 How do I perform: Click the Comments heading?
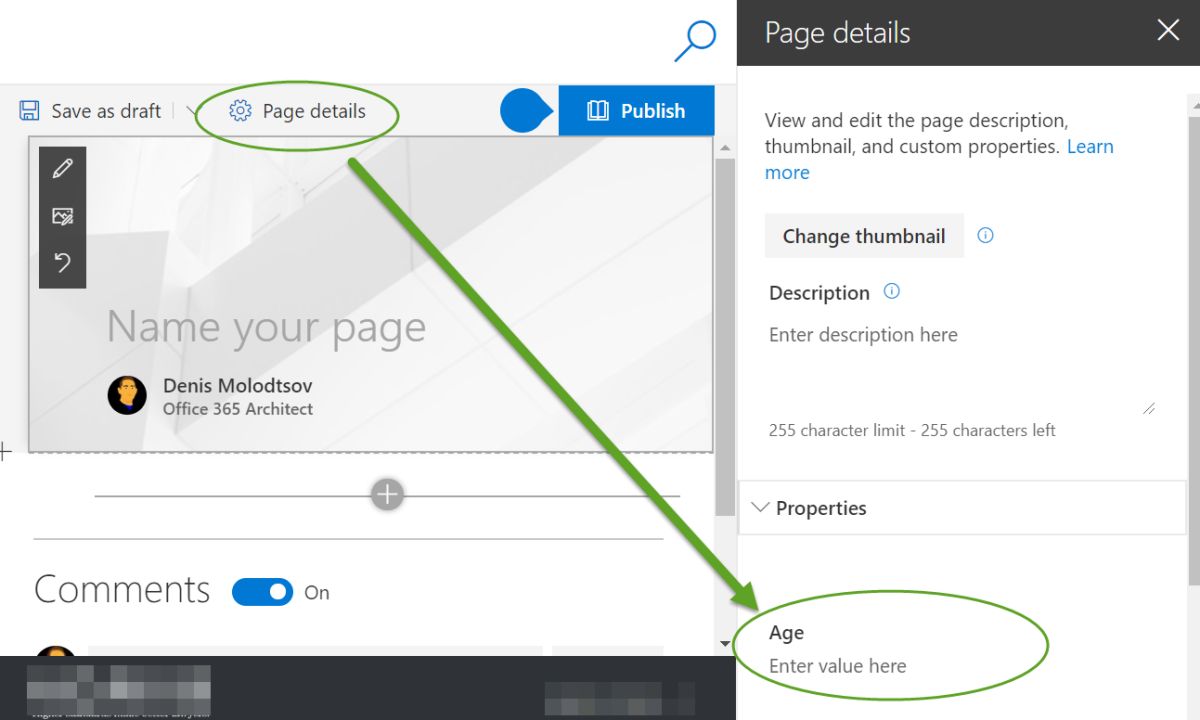pos(122,590)
